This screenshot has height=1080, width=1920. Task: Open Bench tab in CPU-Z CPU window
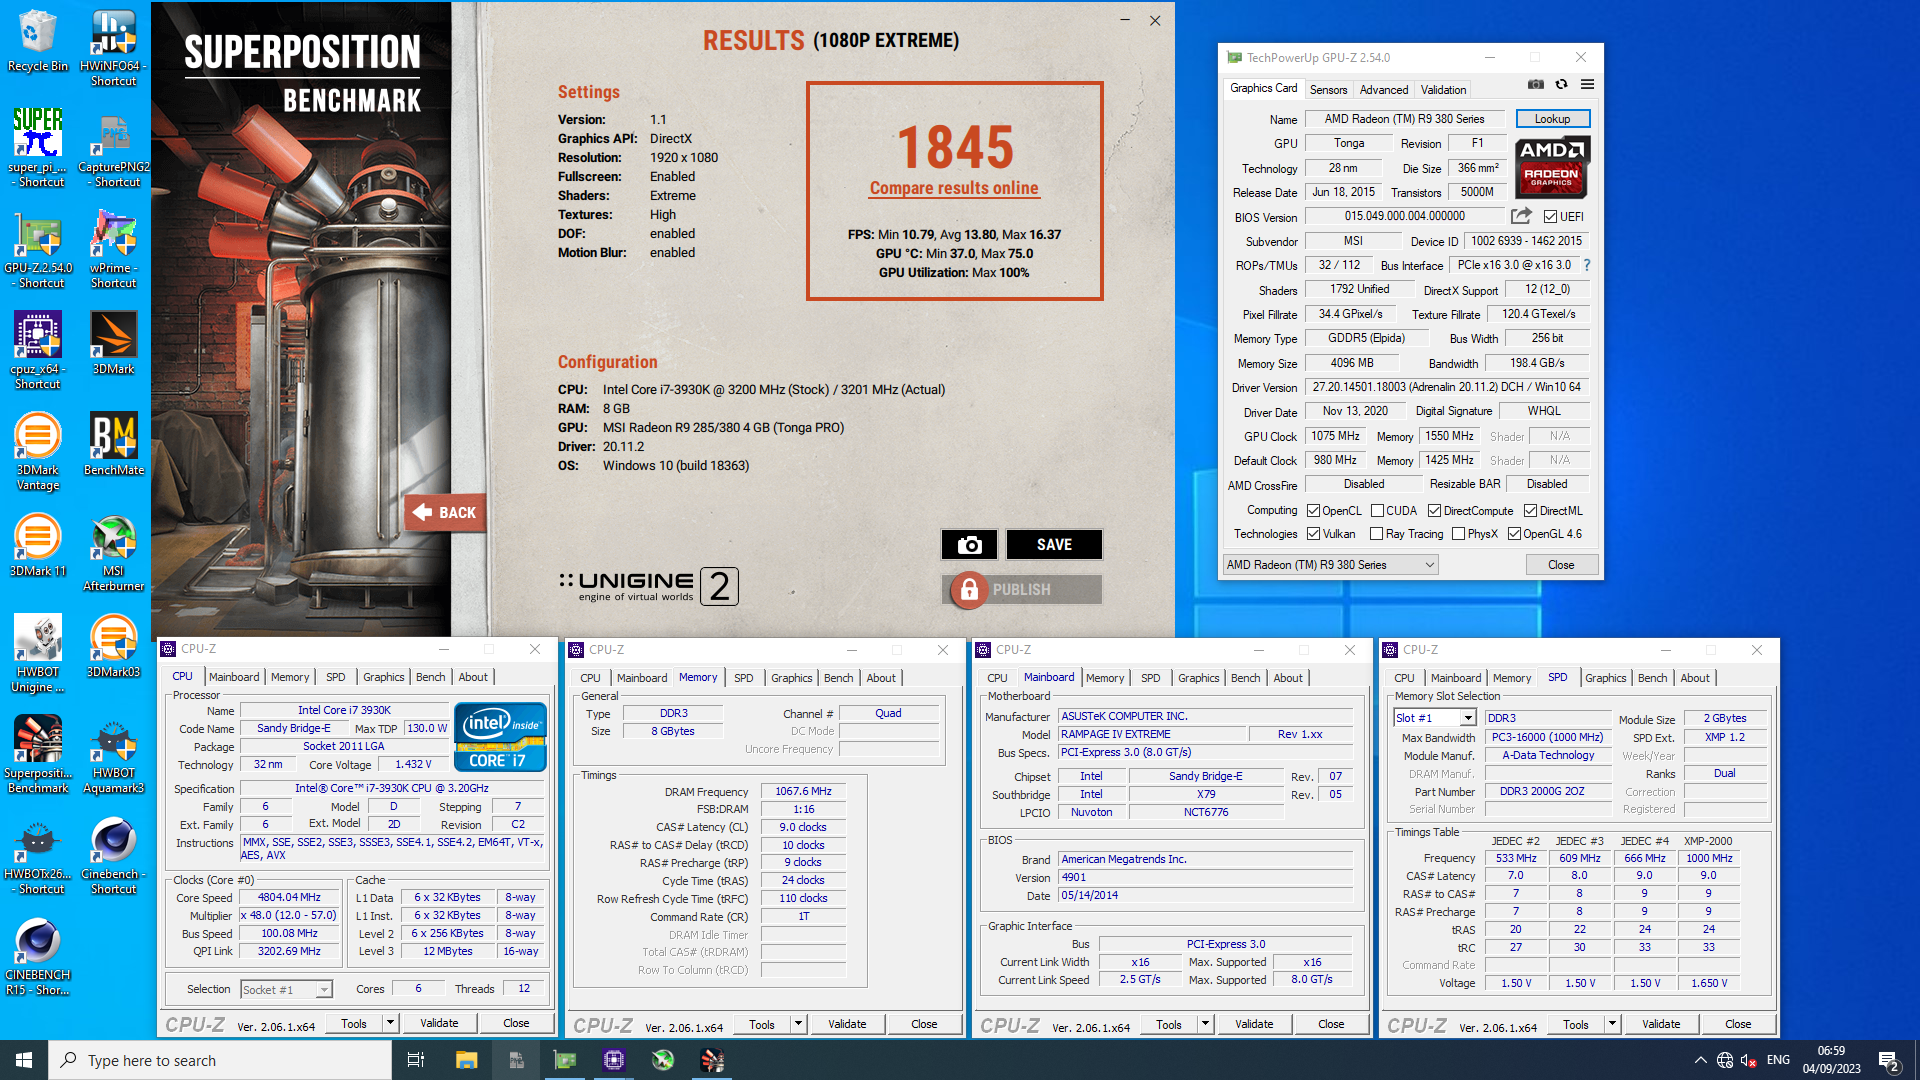[x=431, y=677]
